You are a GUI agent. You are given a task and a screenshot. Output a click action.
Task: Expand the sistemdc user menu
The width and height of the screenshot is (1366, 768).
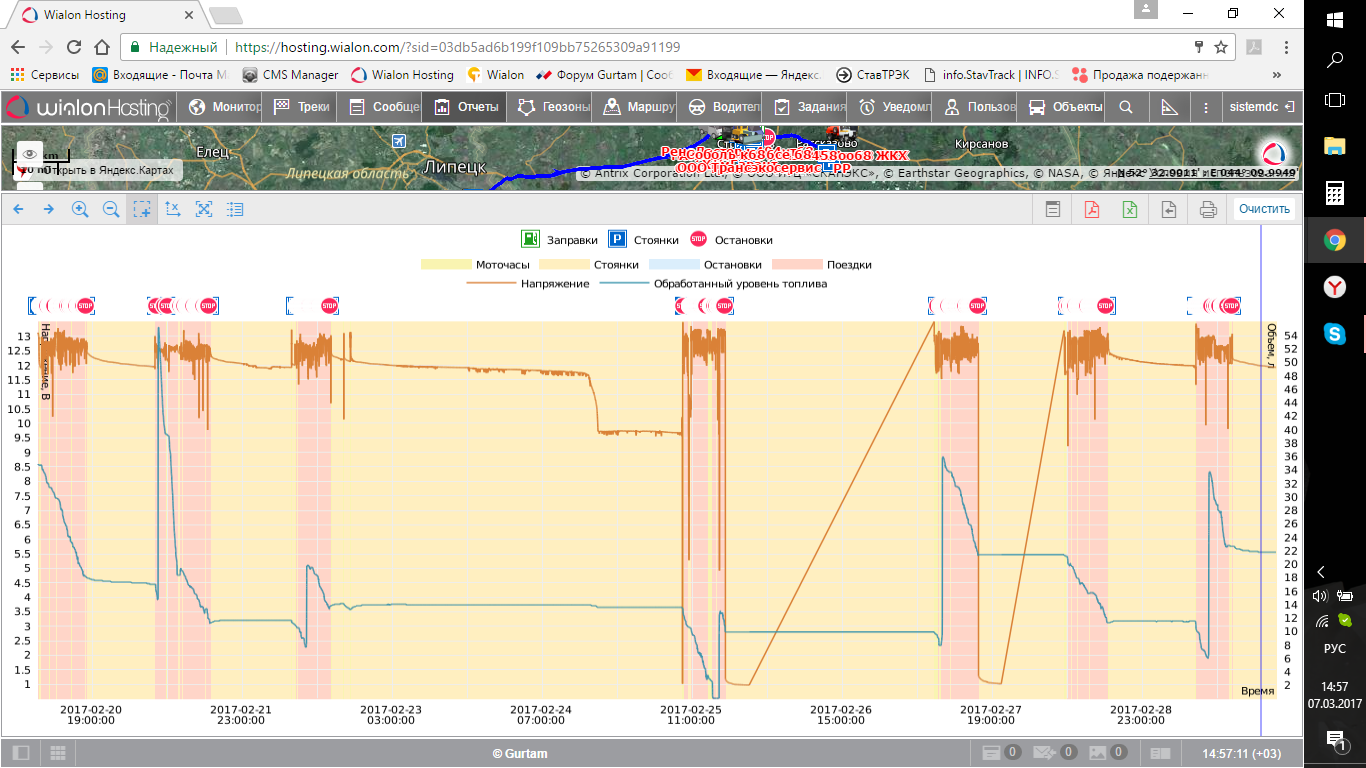pyautogui.click(x=1263, y=107)
